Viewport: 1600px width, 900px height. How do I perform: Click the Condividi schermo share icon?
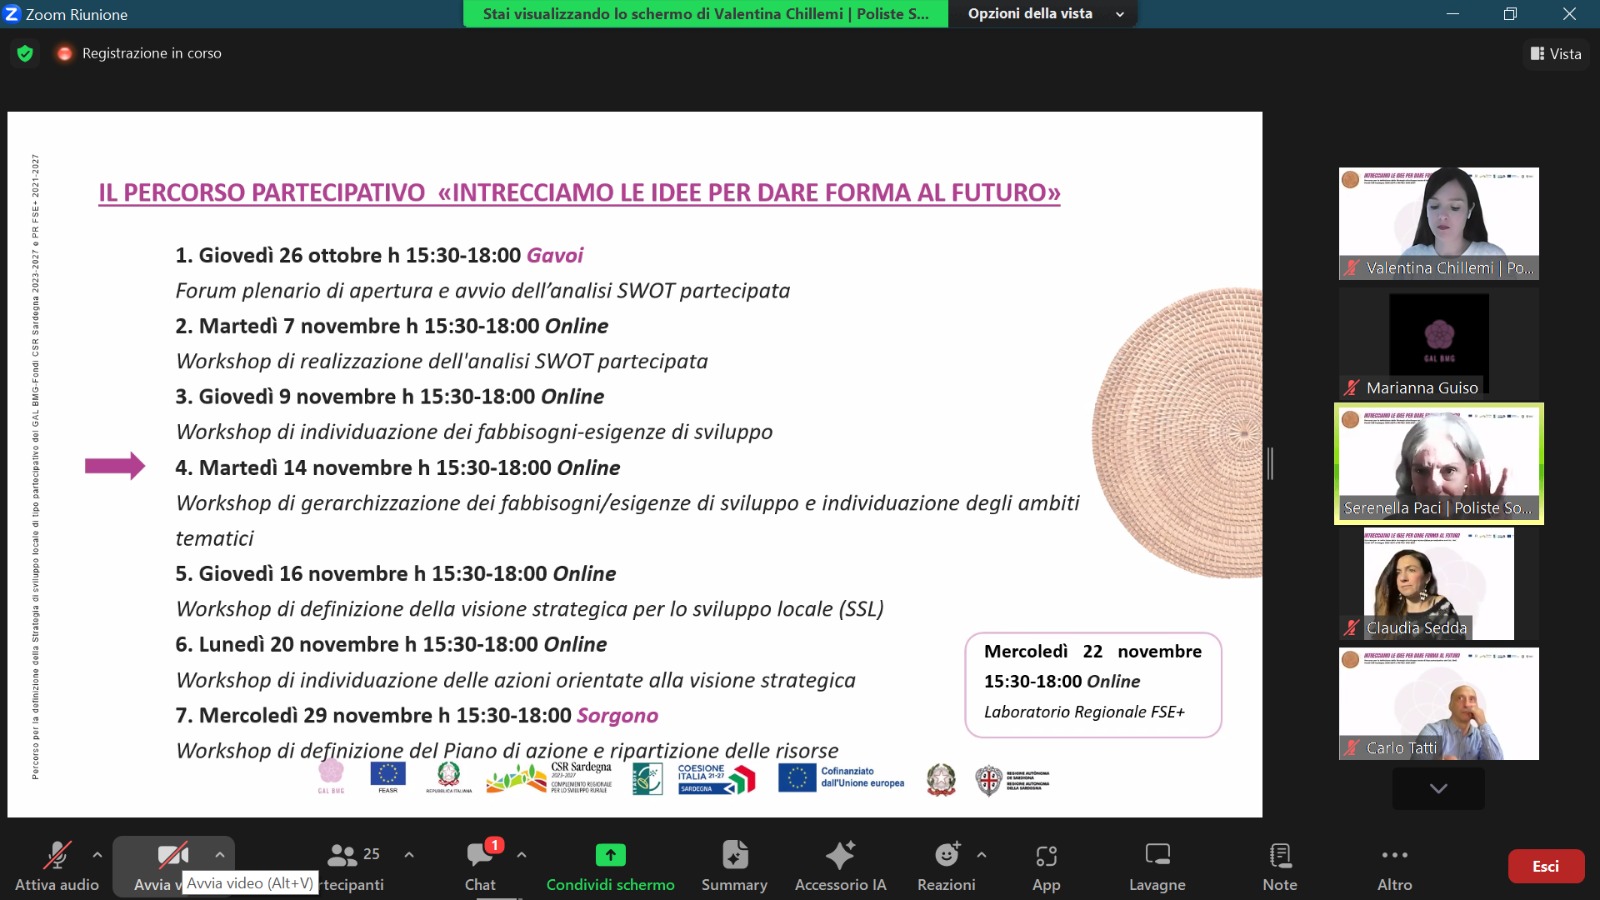coord(610,856)
